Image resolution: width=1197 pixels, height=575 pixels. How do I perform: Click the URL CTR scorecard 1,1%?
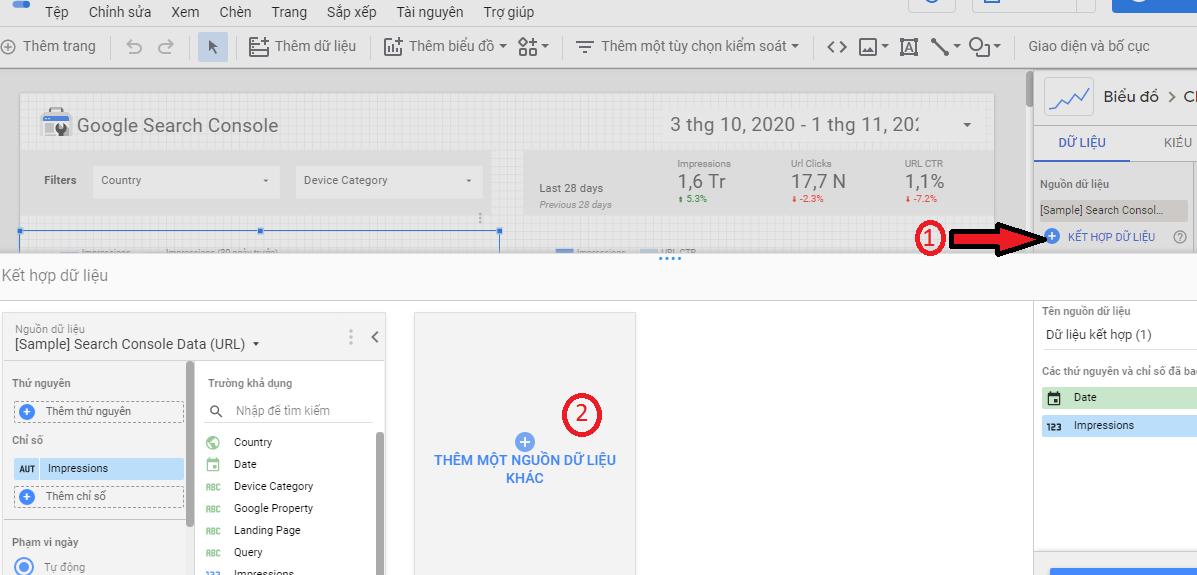924,182
